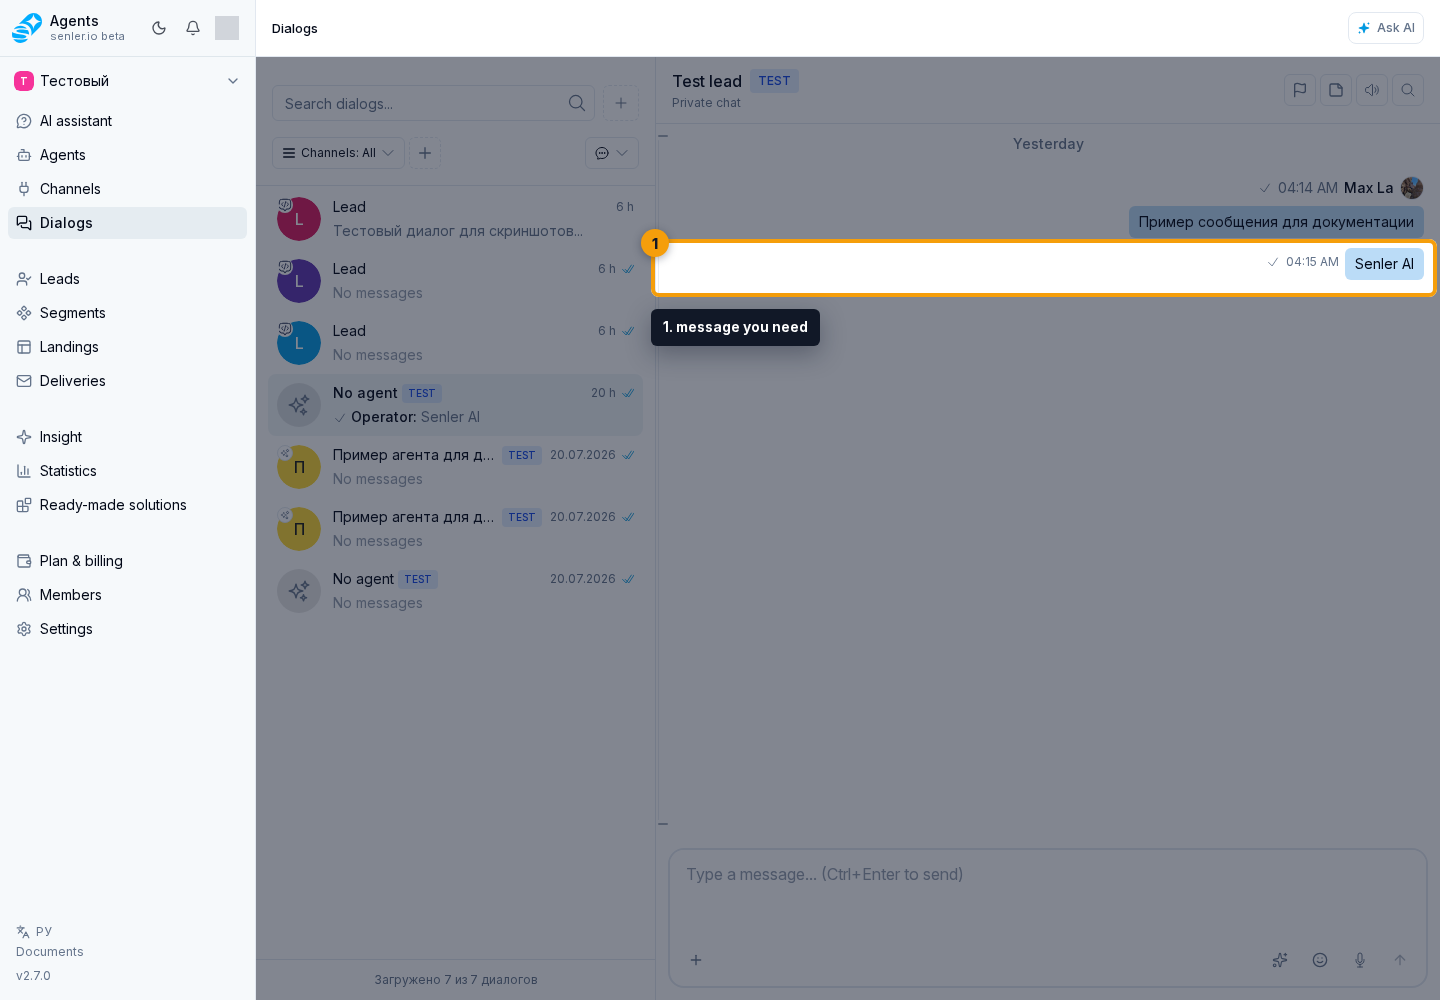Open emoji picker in message box
This screenshot has height=1000, width=1440.
point(1320,960)
